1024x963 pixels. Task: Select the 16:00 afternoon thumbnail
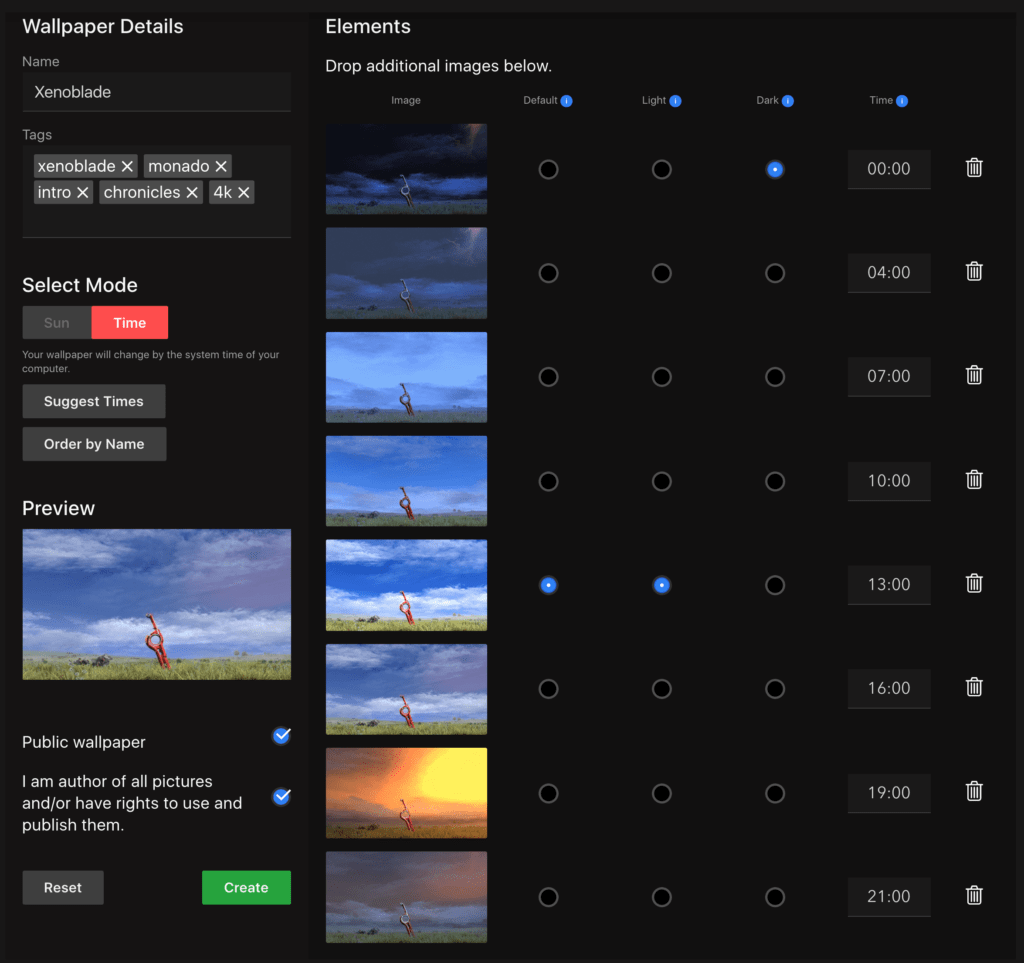(x=406, y=689)
